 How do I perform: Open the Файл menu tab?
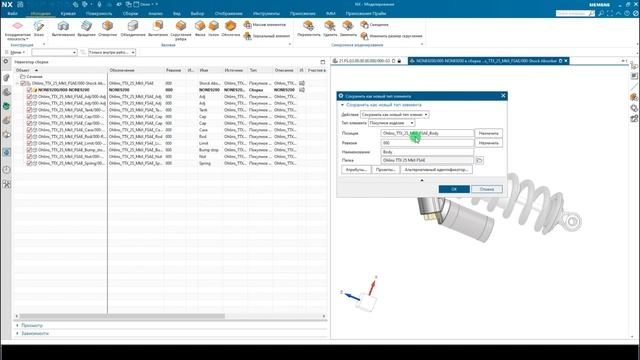(x=12, y=13)
